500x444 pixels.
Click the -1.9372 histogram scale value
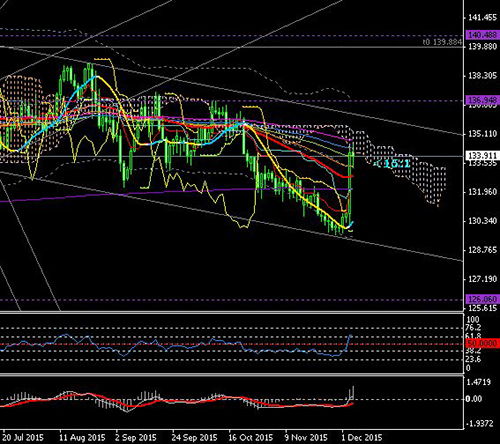click(479, 424)
